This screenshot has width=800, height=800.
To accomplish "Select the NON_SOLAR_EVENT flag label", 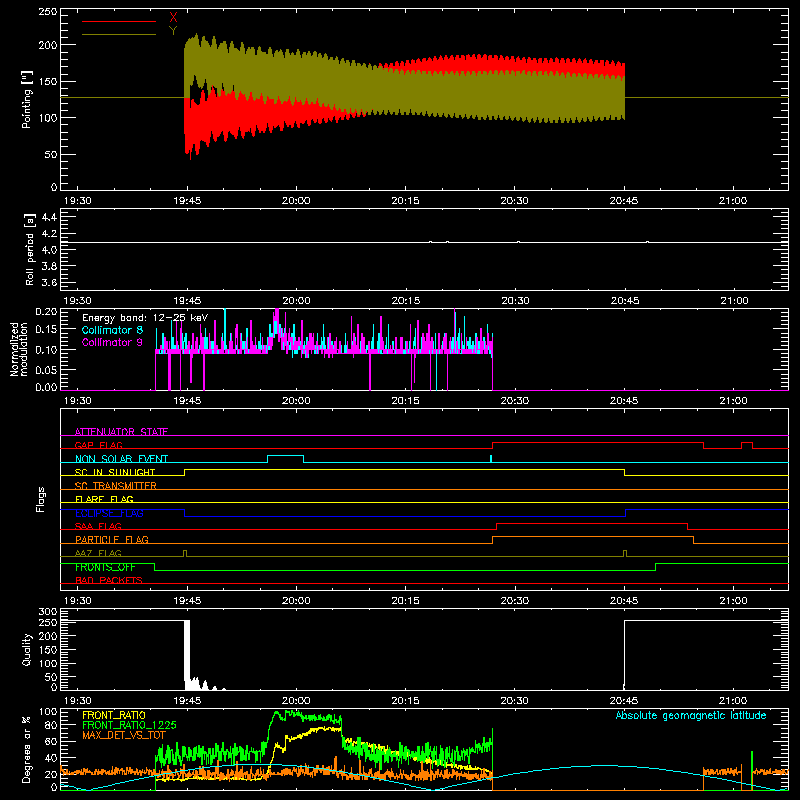I will pyautogui.click(x=121, y=459).
